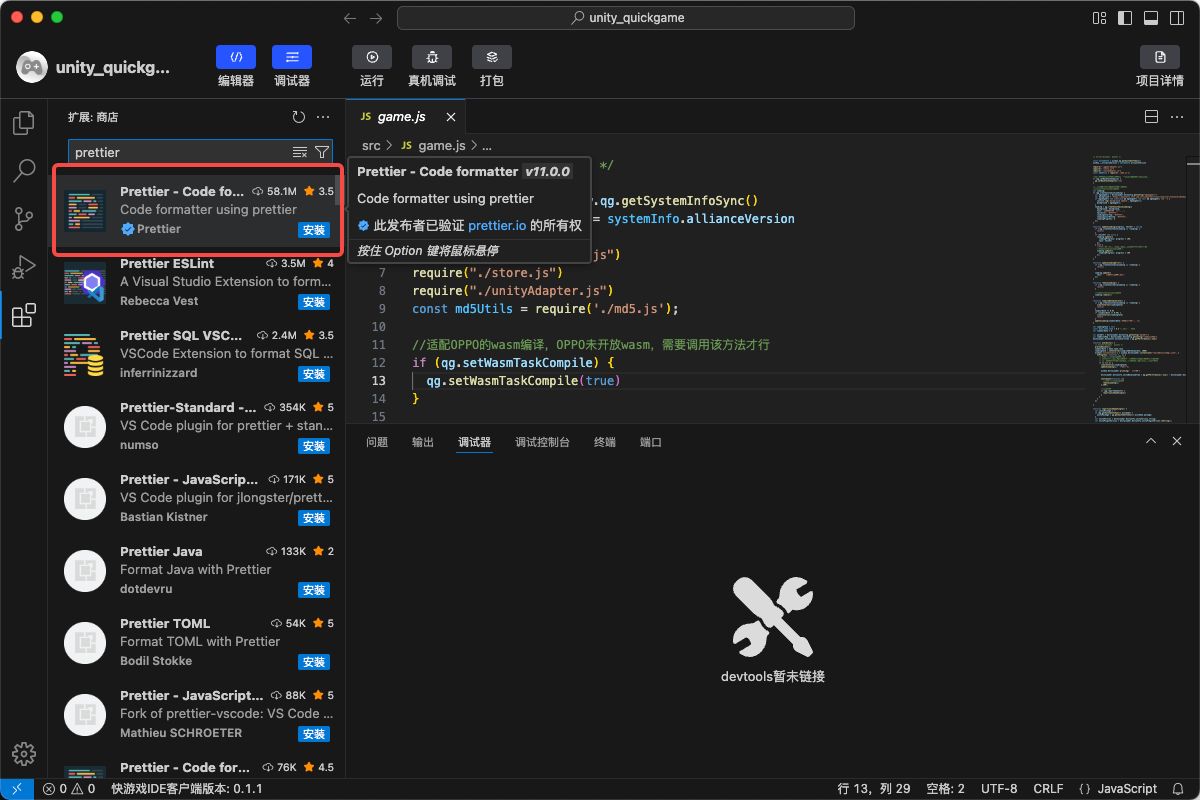Install the Prettier ESLint extension

pos(314,302)
